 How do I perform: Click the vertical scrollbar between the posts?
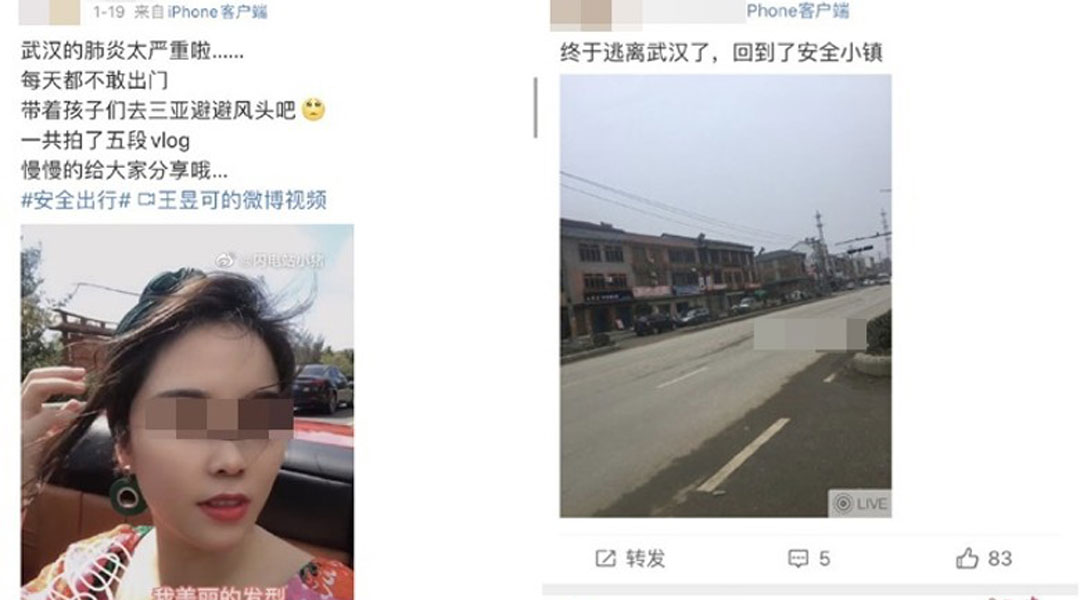tap(535, 107)
